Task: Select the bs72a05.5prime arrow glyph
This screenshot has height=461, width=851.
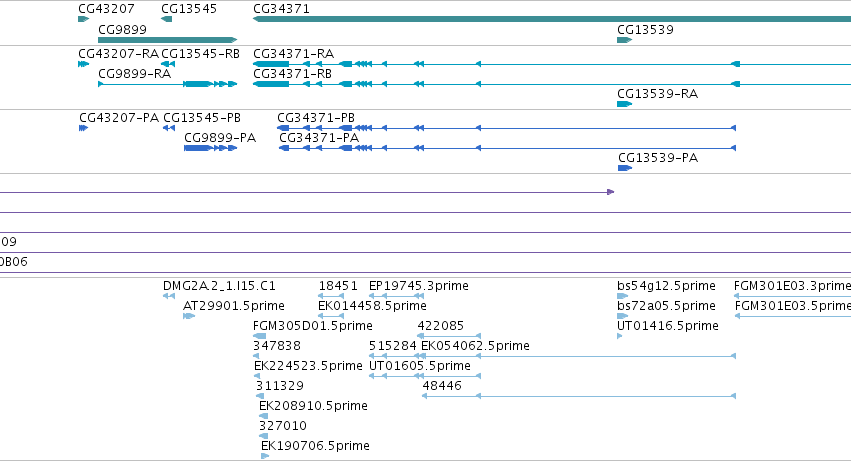Action: click(x=623, y=316)
